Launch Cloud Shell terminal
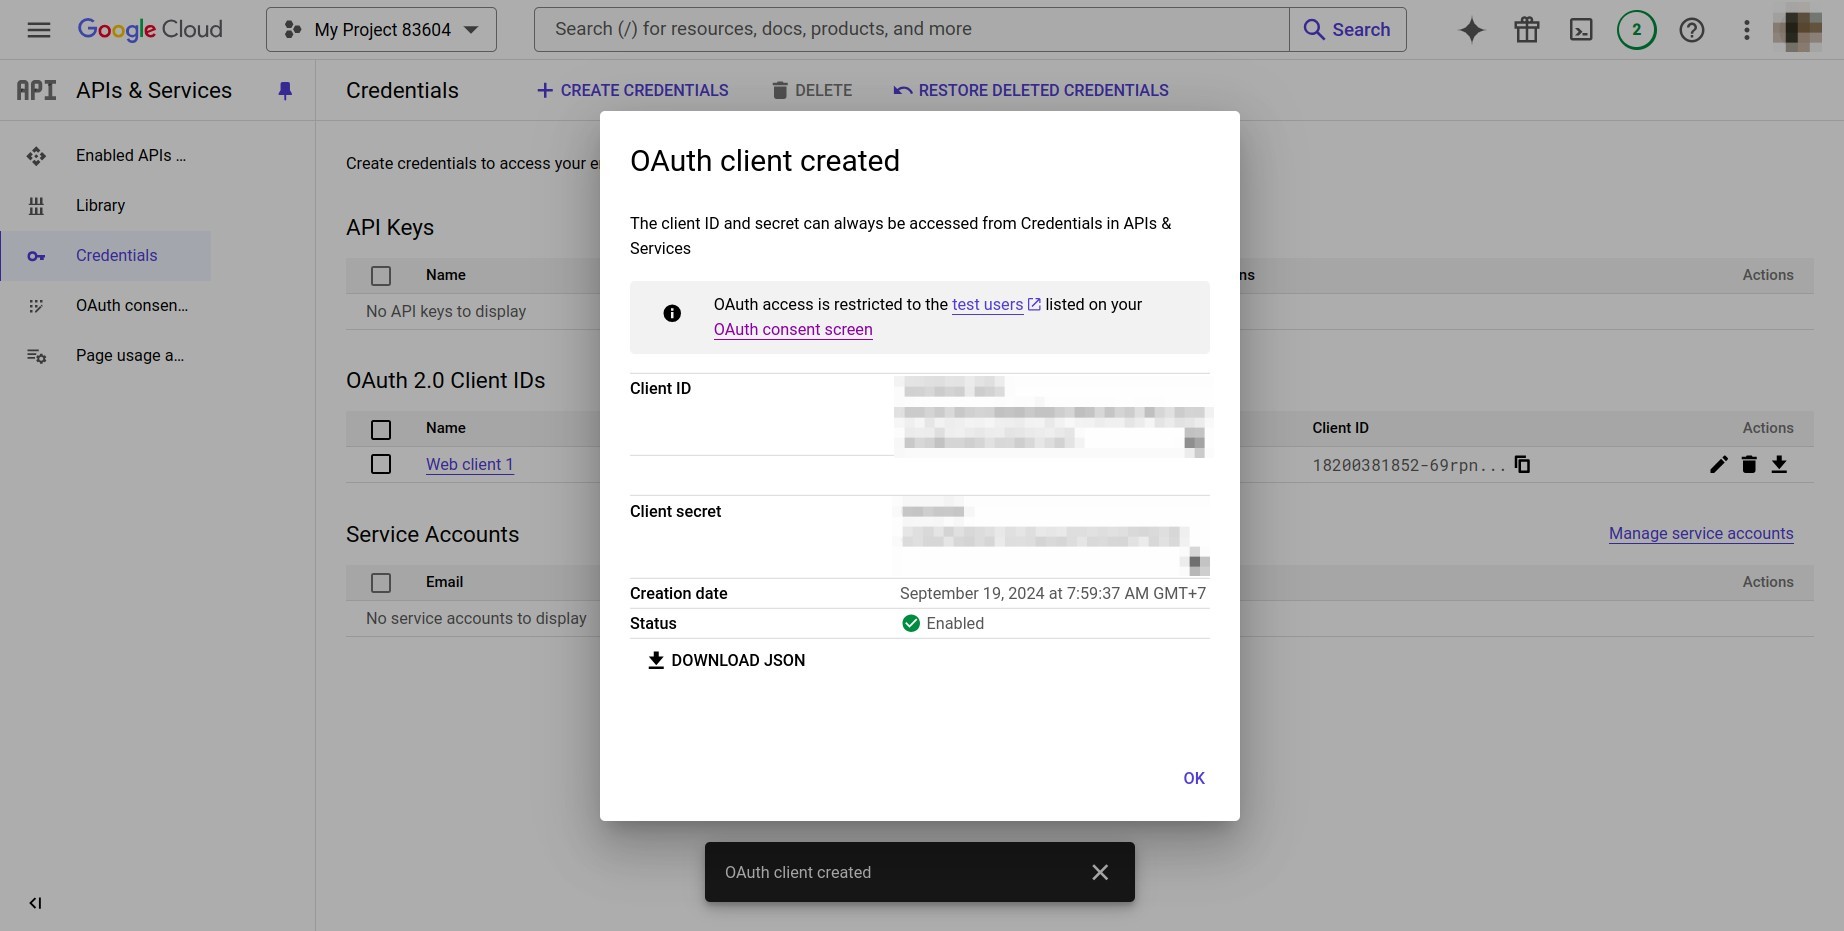 pos(1581,29)
